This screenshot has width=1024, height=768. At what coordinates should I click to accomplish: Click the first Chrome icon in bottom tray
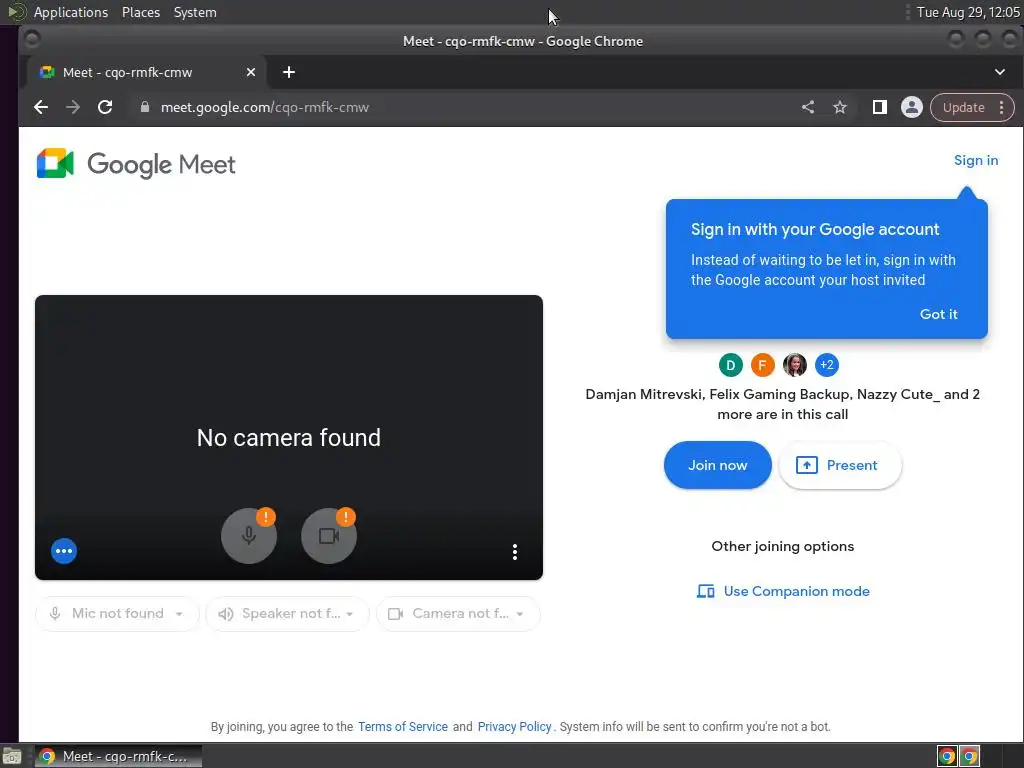[947, 756]
